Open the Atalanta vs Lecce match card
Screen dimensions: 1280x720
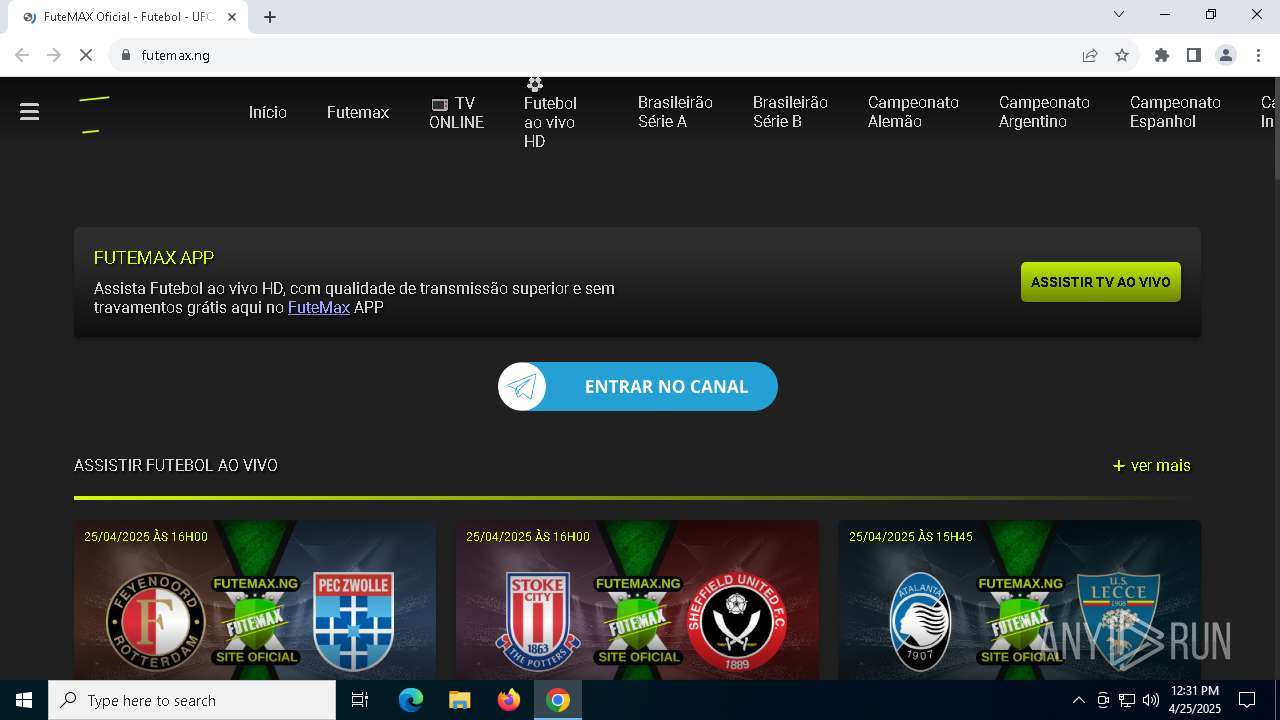[x=1020, y=600]
